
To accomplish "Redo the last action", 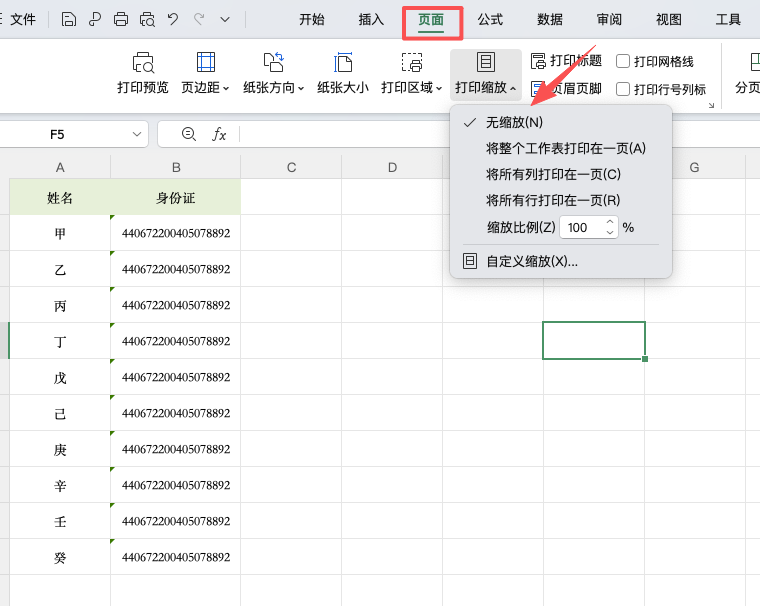I will pyautogui.click(x=199, y=19).
